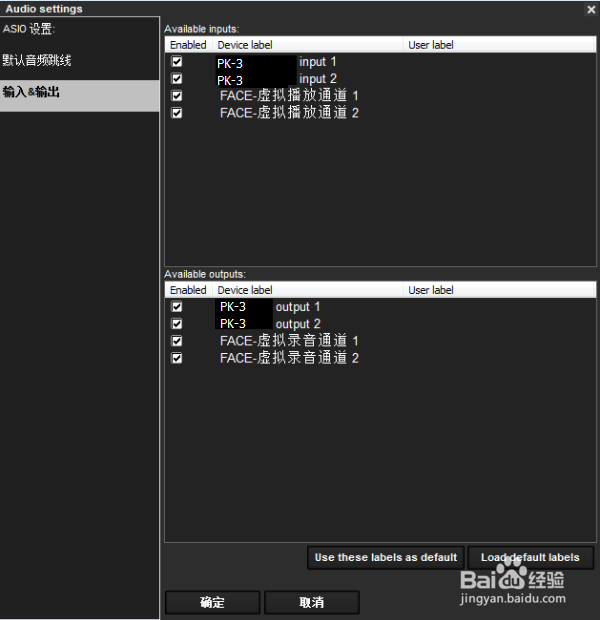
Task: Select the FACE-虚拟录音通道 1 label
Action: pyautogui.click(x=289, y=341)
